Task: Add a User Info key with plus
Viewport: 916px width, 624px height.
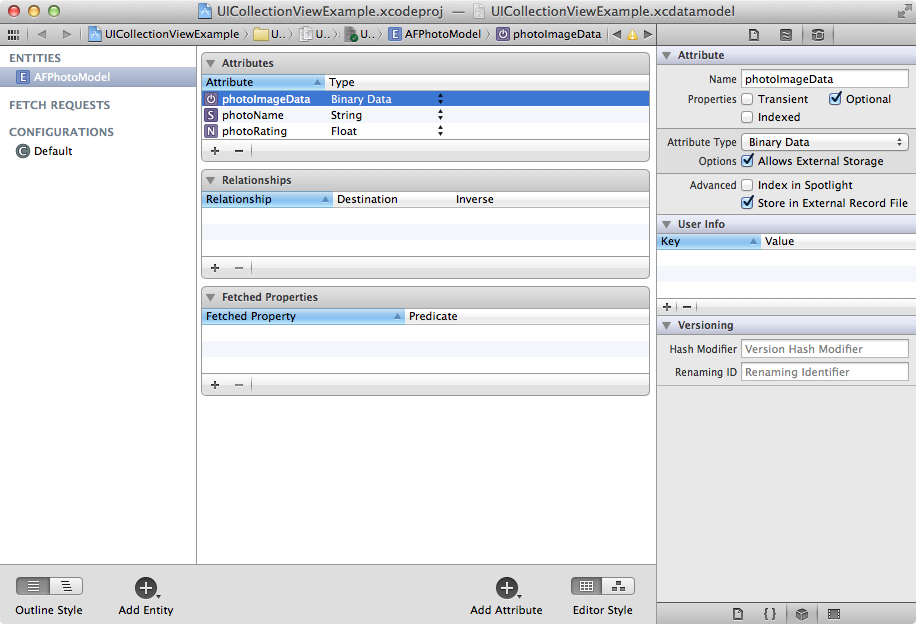Action: click(x=667, y=307)
